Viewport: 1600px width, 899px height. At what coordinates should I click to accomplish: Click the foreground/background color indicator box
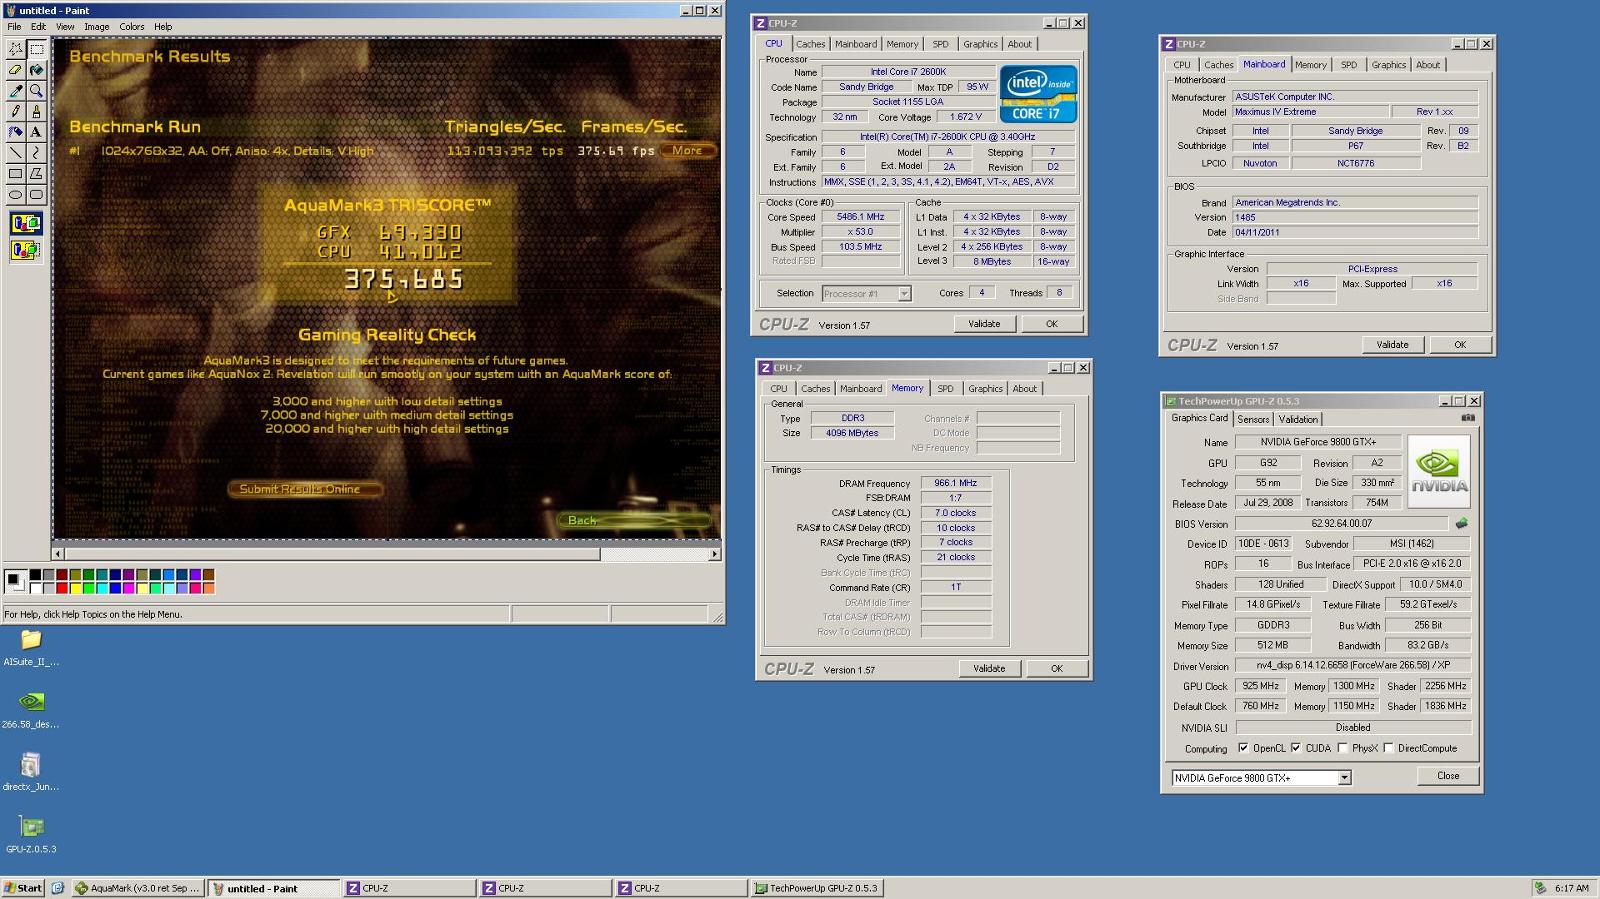[15, 581]
